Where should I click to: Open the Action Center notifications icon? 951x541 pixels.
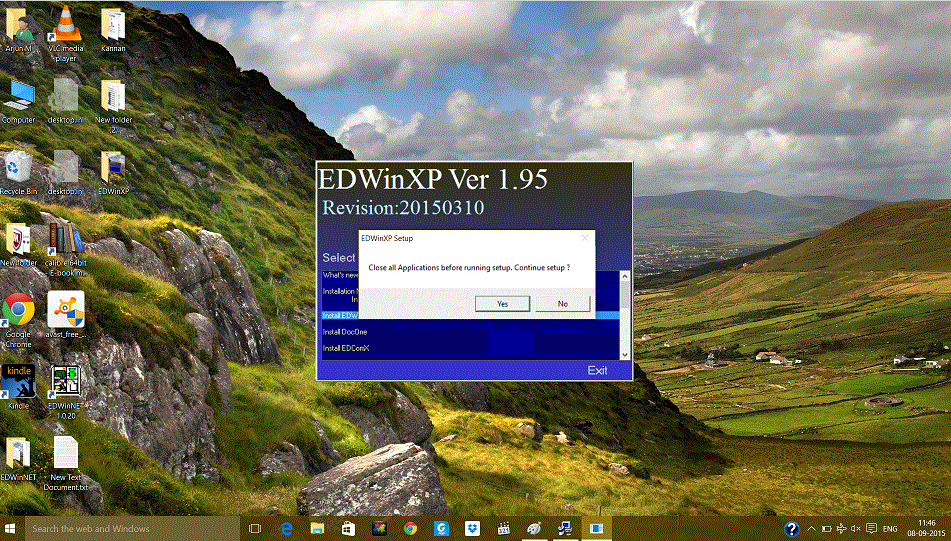coord(872,528)
